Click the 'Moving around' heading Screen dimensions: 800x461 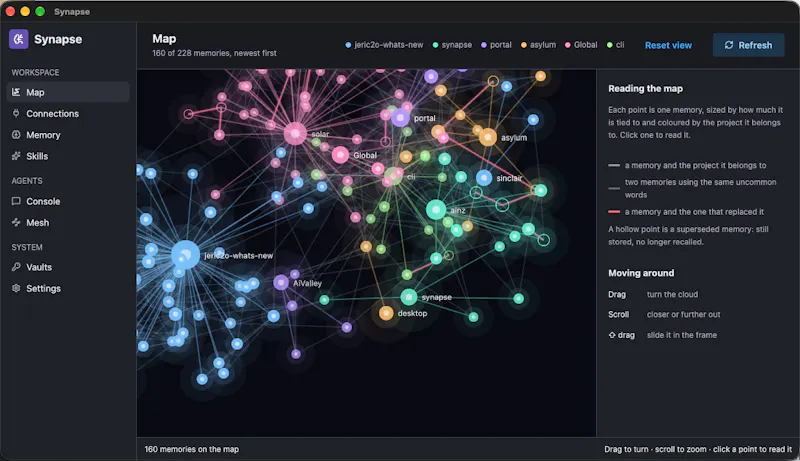click(641, 273)
